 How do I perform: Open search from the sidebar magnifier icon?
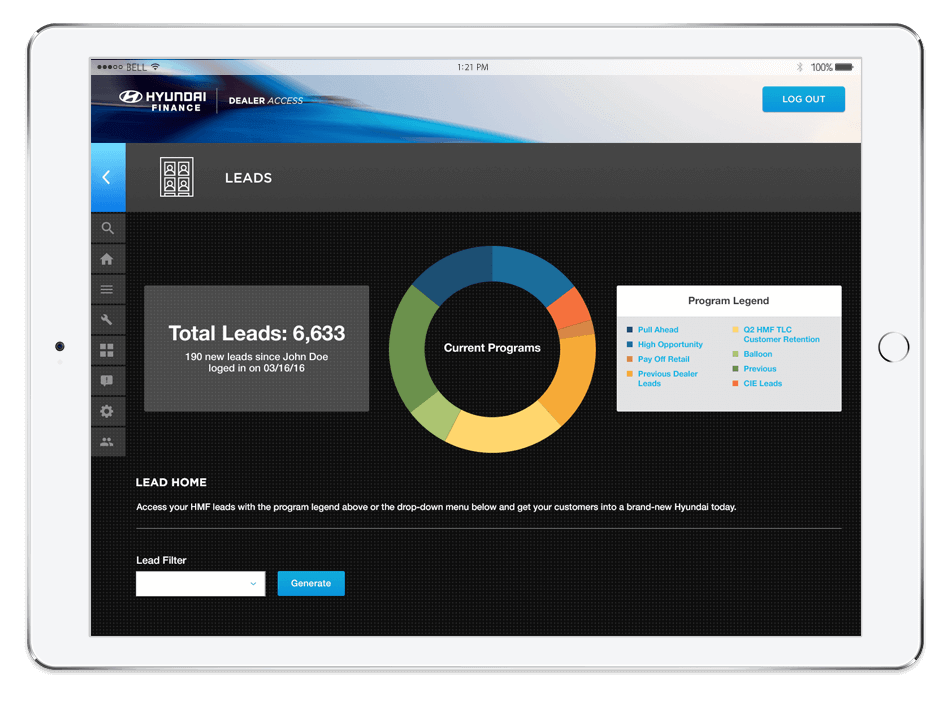coord(107,229)
